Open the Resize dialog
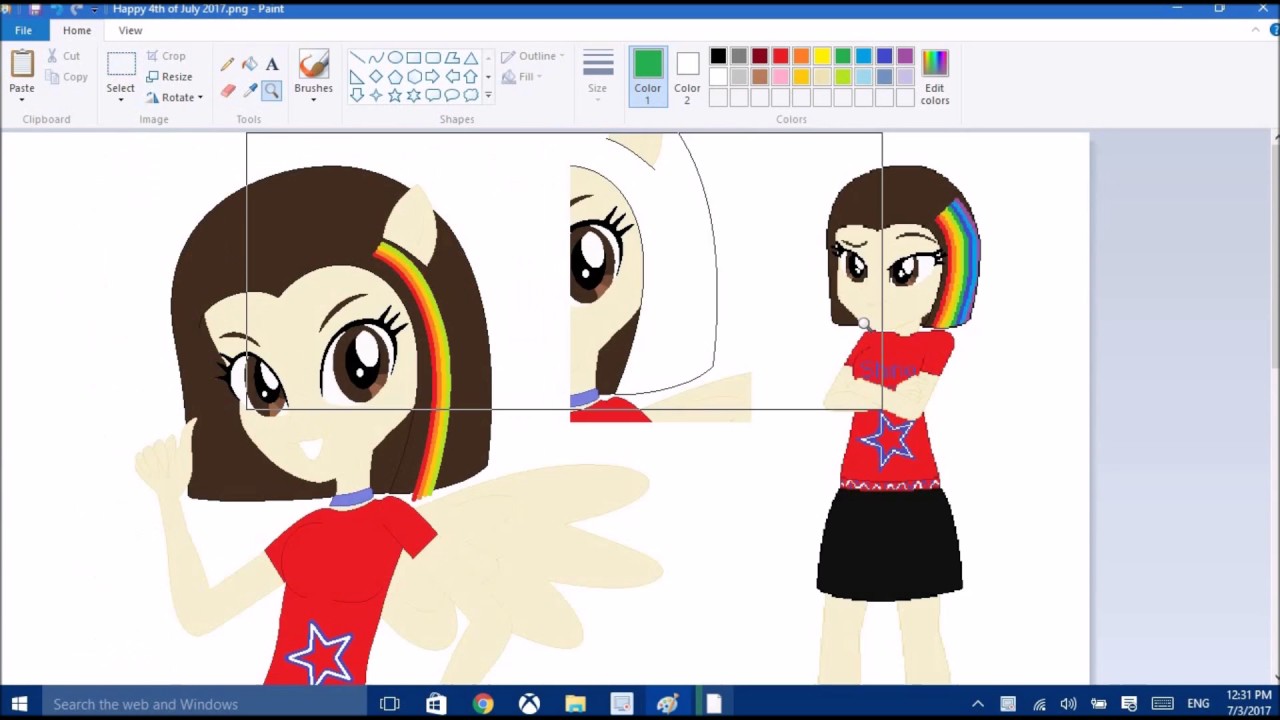1280x720 pixels. click(169, 77)
